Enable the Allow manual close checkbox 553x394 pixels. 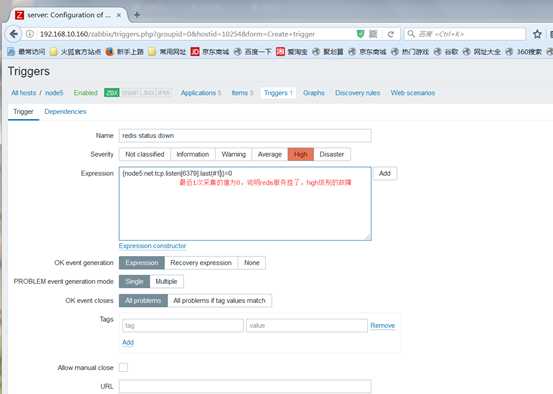pyautogui.click(x=123, y=367)
